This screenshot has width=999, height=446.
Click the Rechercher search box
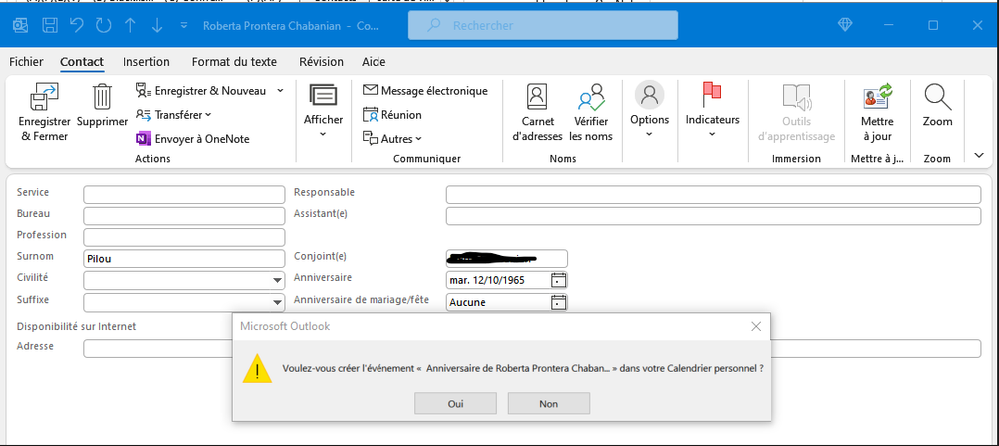point(543,25)
